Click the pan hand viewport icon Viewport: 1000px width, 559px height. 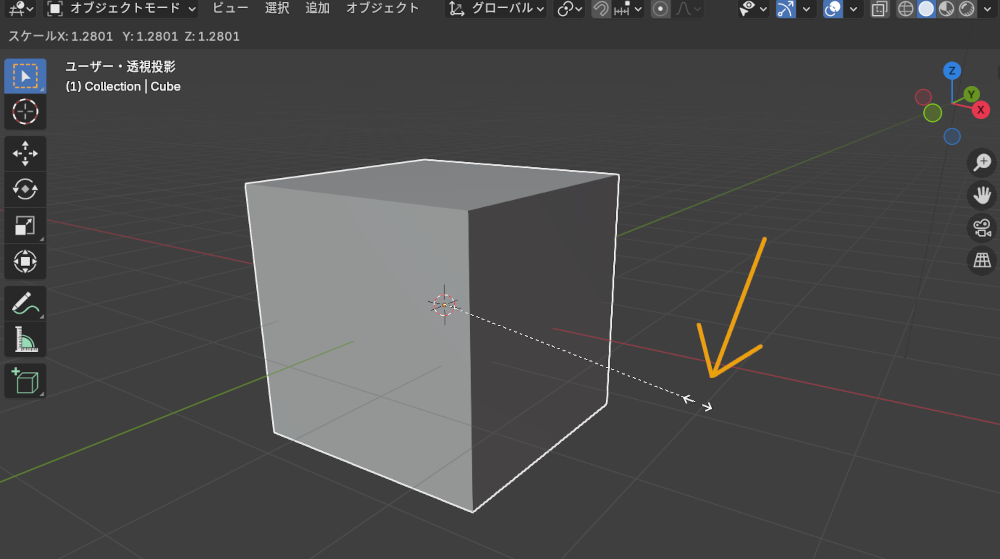pos(982,194)
